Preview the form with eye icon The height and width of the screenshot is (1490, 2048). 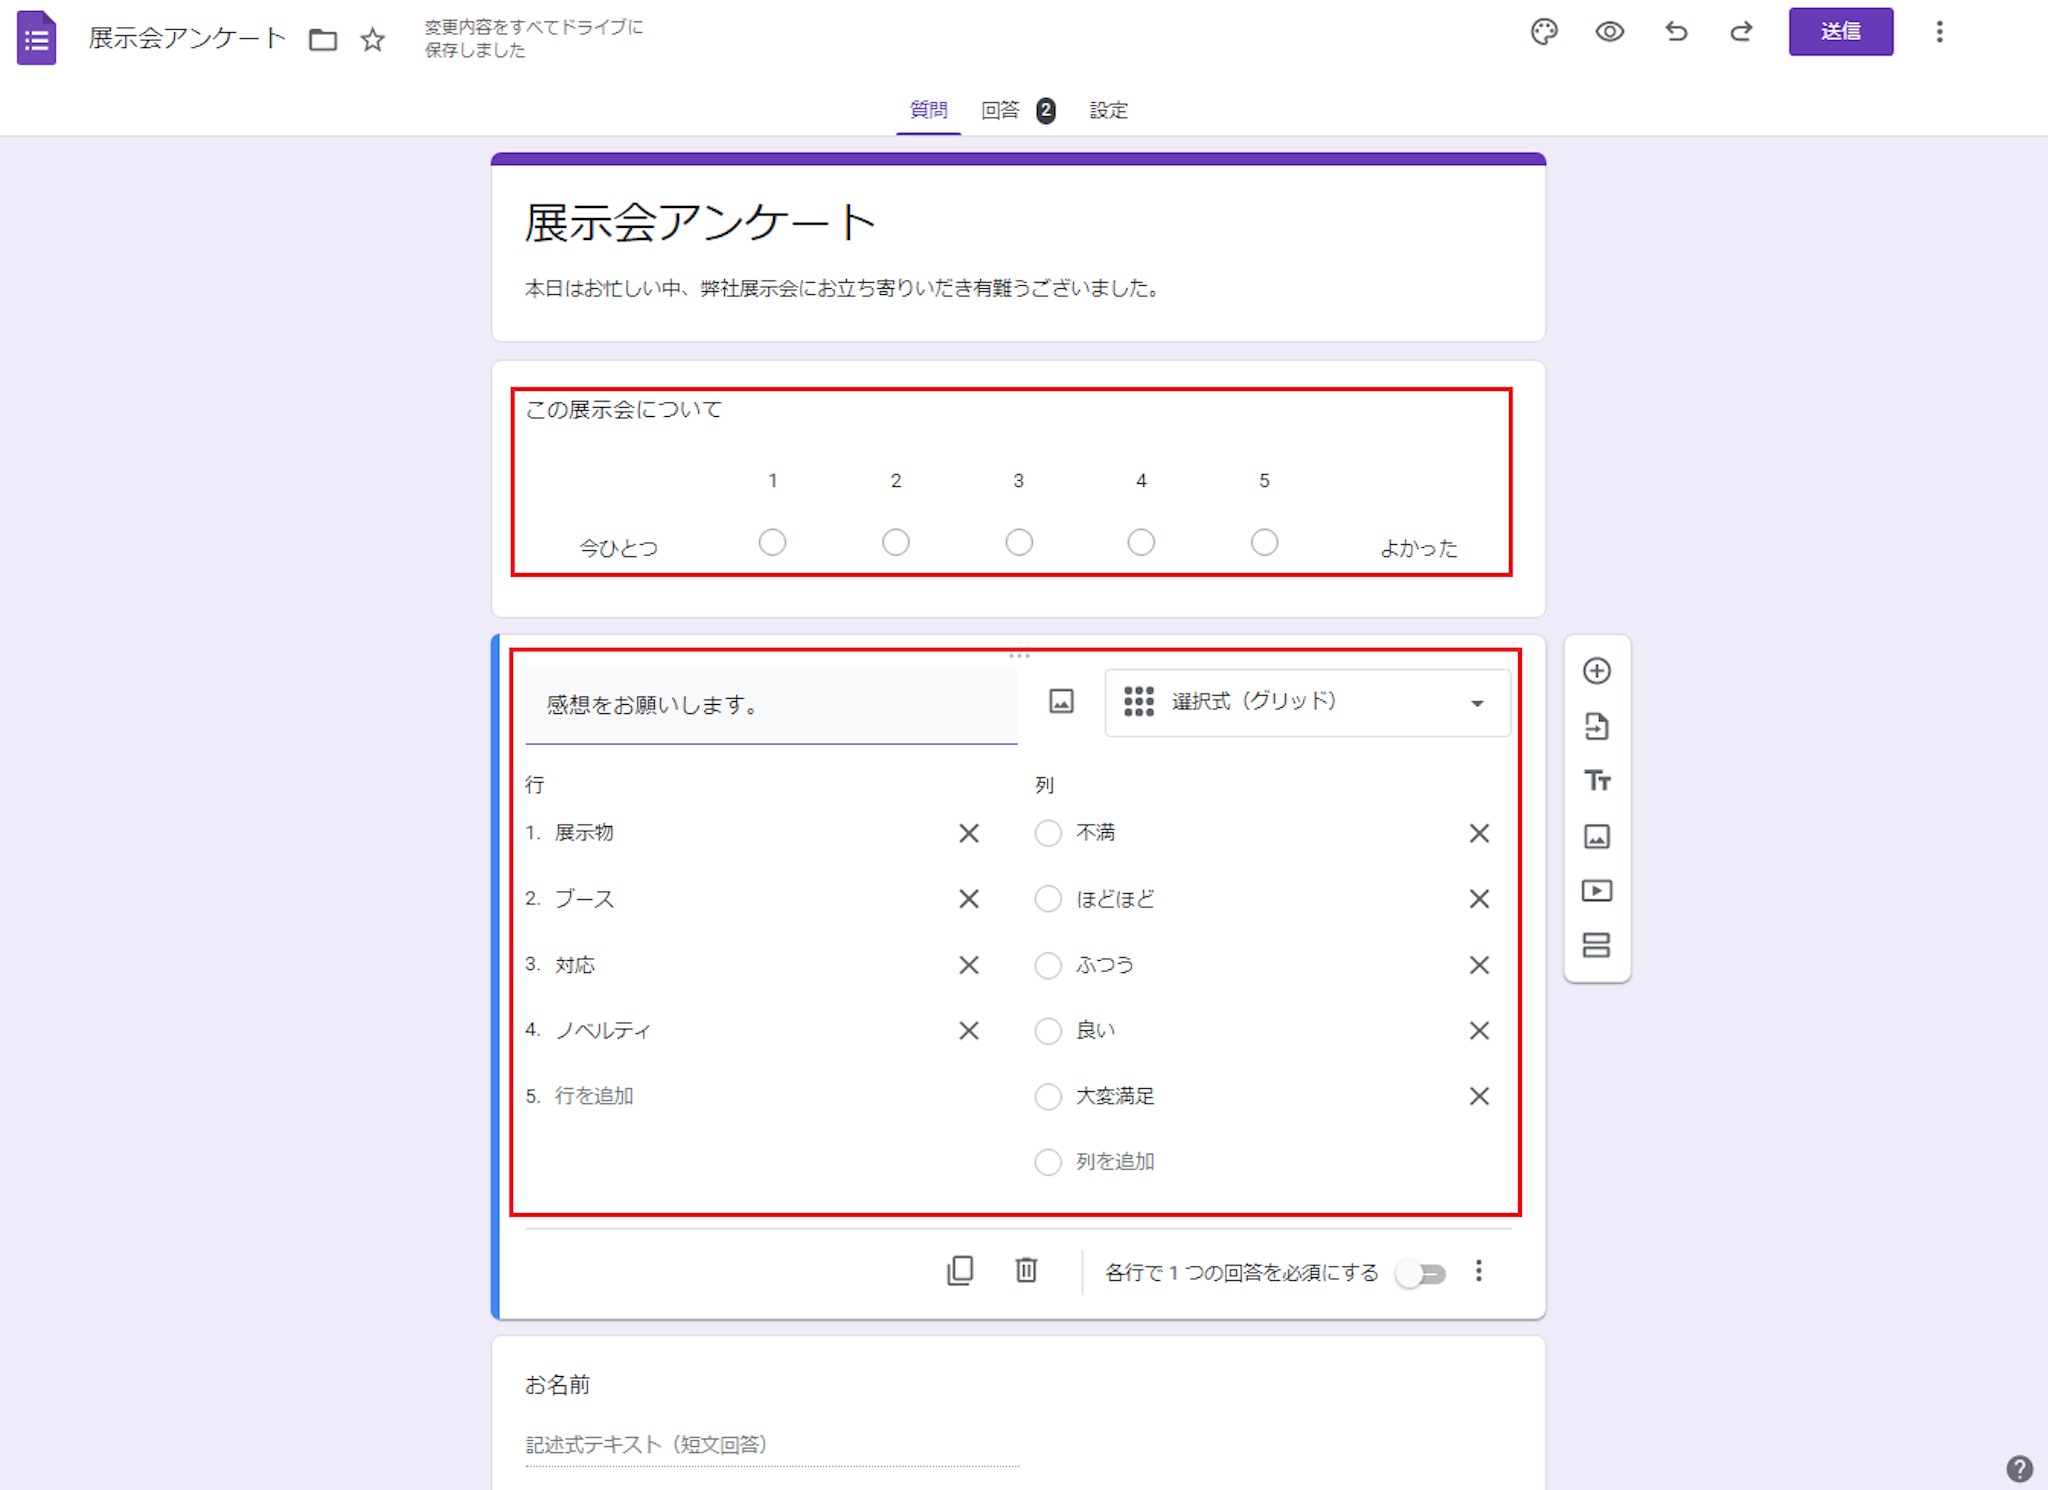tap(1609, 32)
